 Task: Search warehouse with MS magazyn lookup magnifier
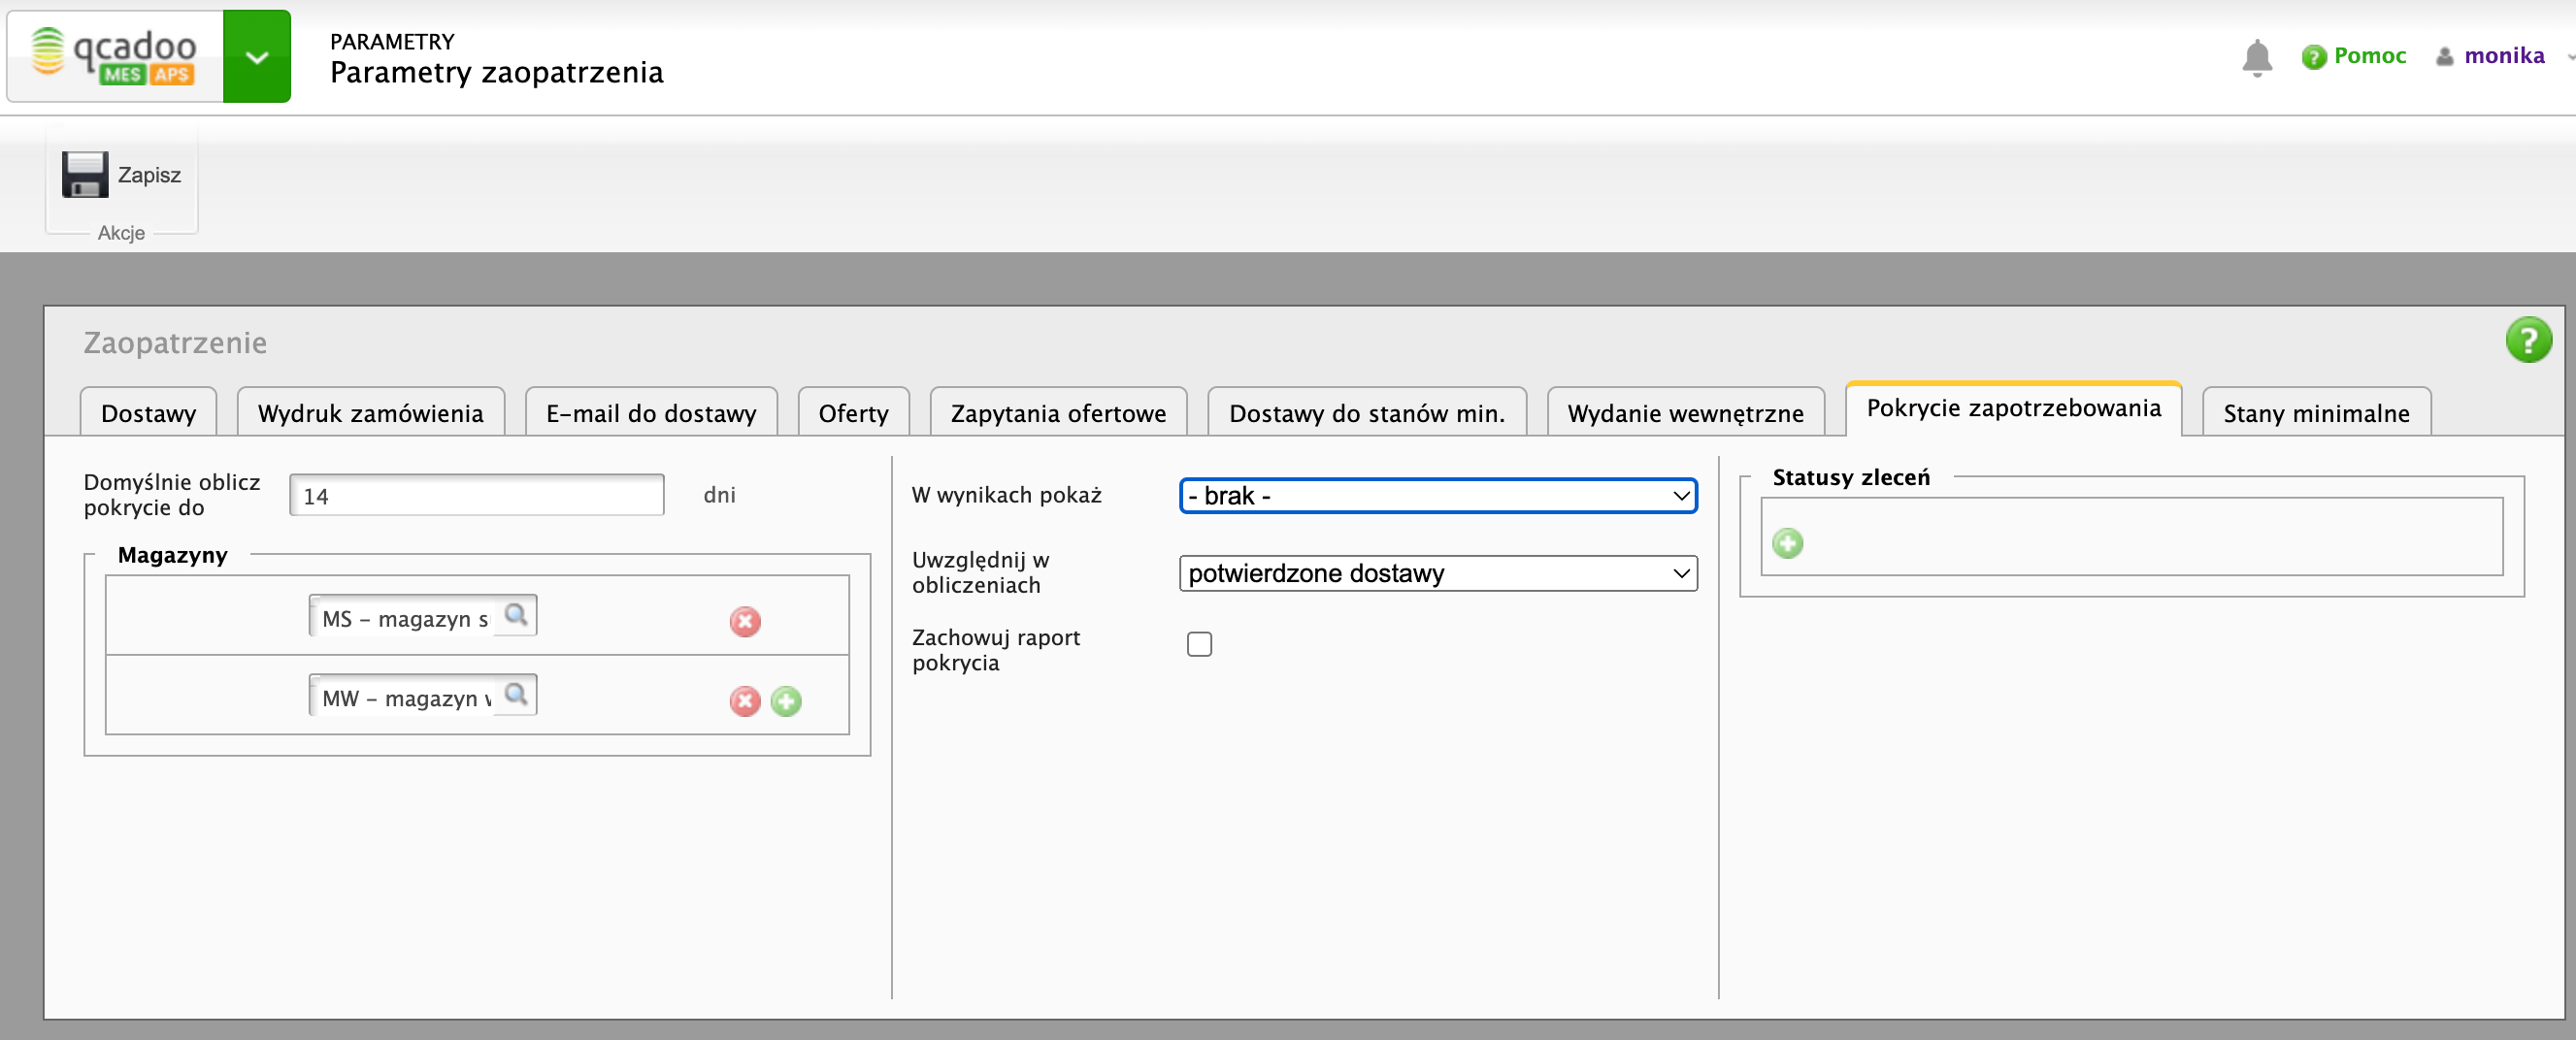pos(516,615)
